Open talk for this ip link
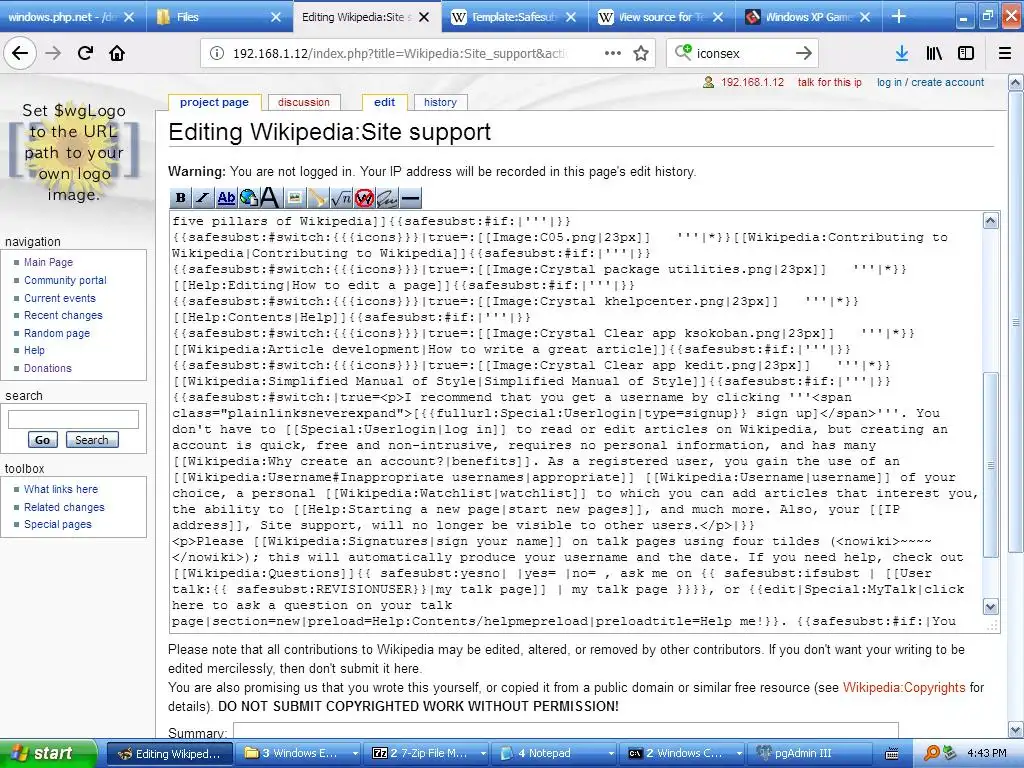 click(x=829, y=82)
